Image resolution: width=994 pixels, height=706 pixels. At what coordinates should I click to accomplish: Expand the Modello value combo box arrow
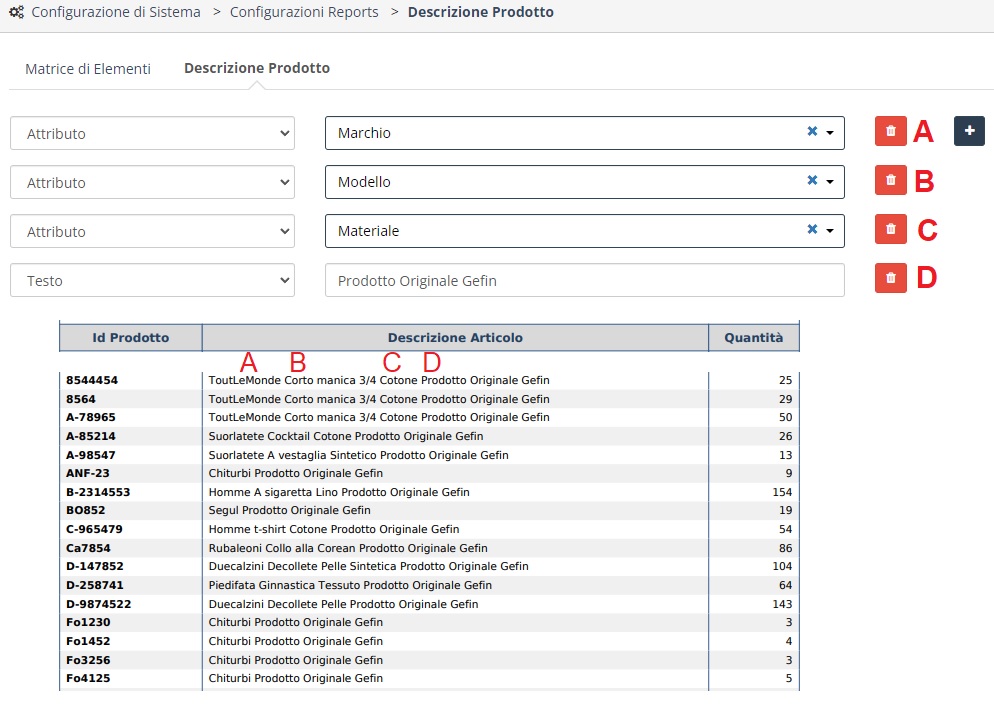830,181
